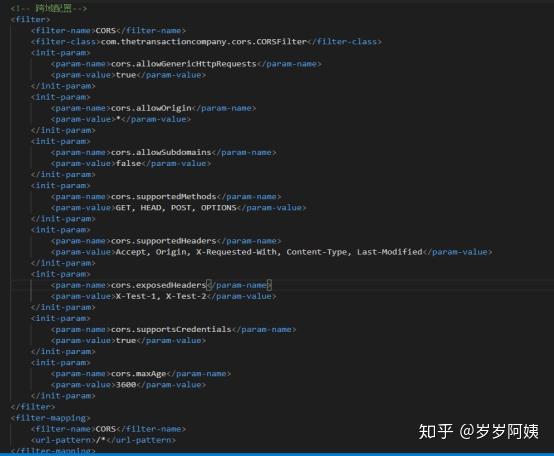The image size is (554, 456).
Task: Click the closing </filter> tag
Action: [33, 407]
